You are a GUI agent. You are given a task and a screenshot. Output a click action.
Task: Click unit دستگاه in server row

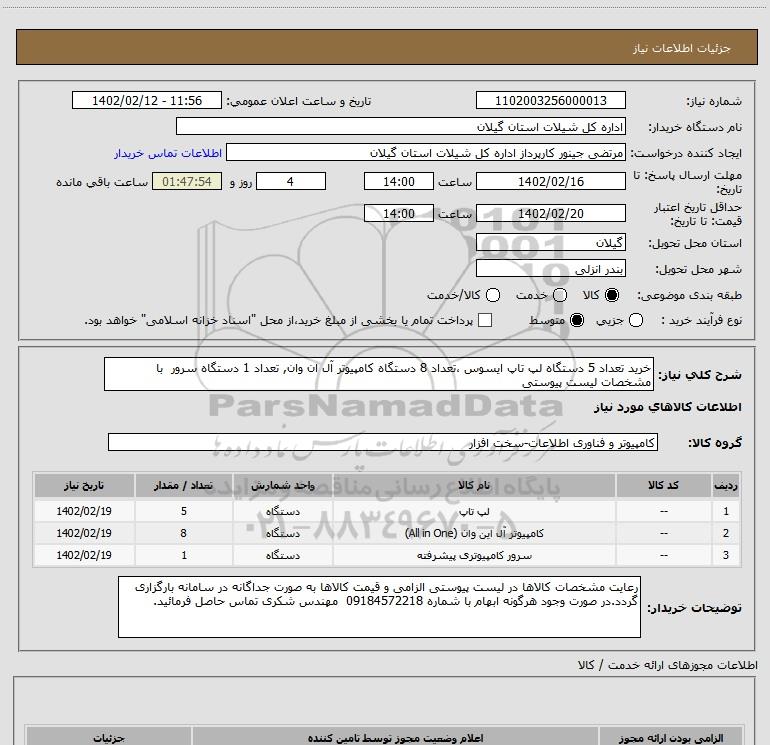[x=282, y=555]
